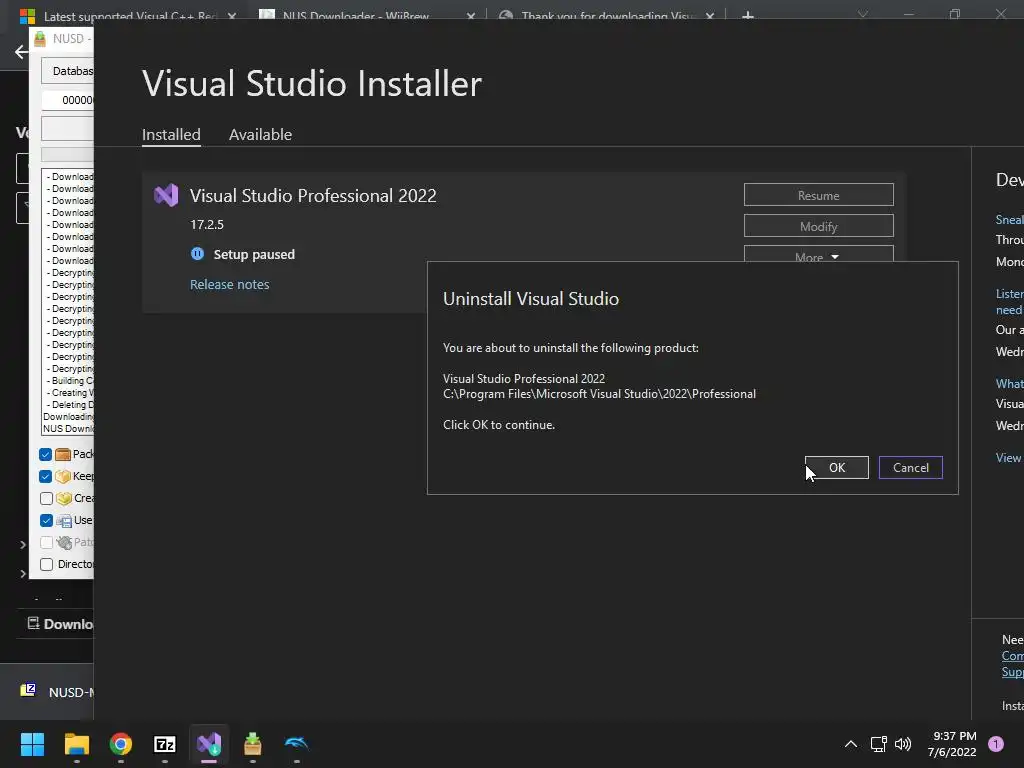Screen dimensions: 1024x768
Task: Click the Setup paused status icon
Action: (x=197, y=254)
